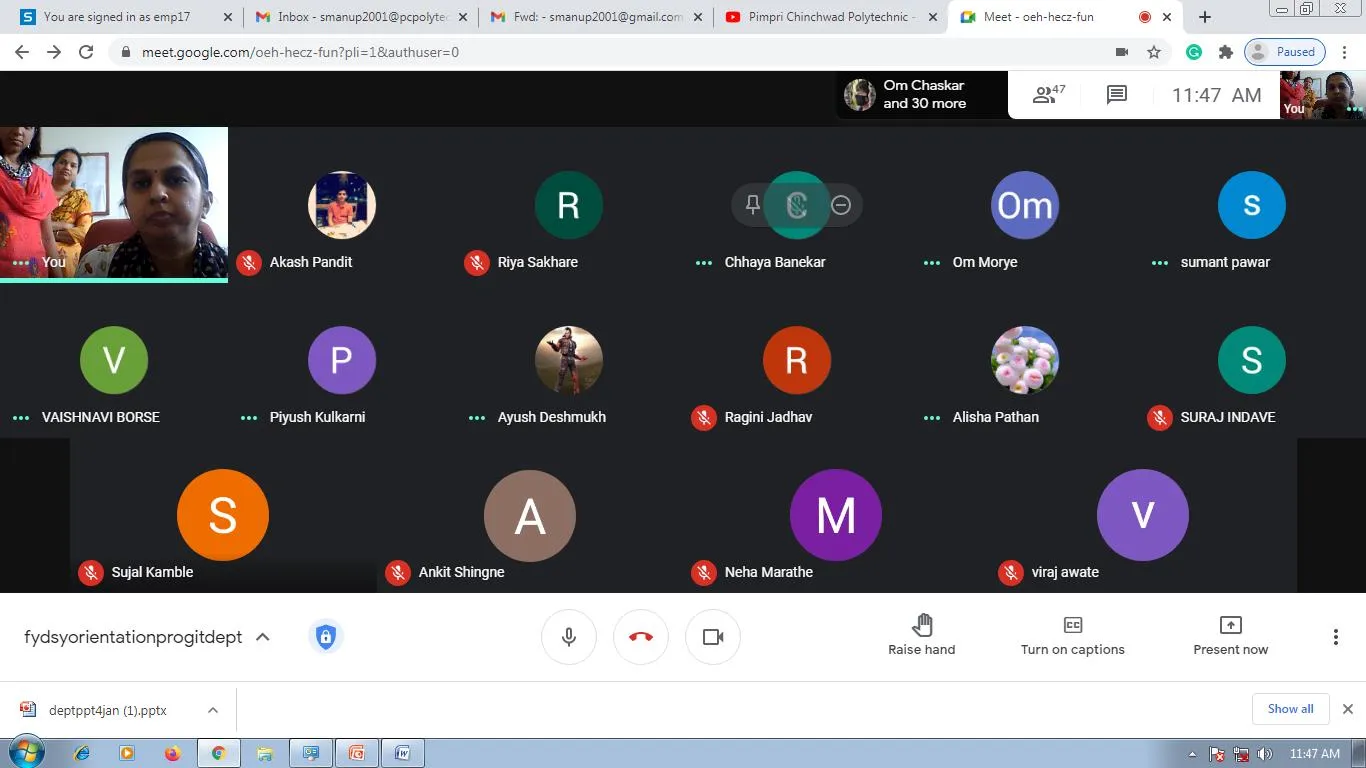Screen dimensions: 1366x768
Task: Show hidden system tray icons
Action: [x=1192, y=754]
